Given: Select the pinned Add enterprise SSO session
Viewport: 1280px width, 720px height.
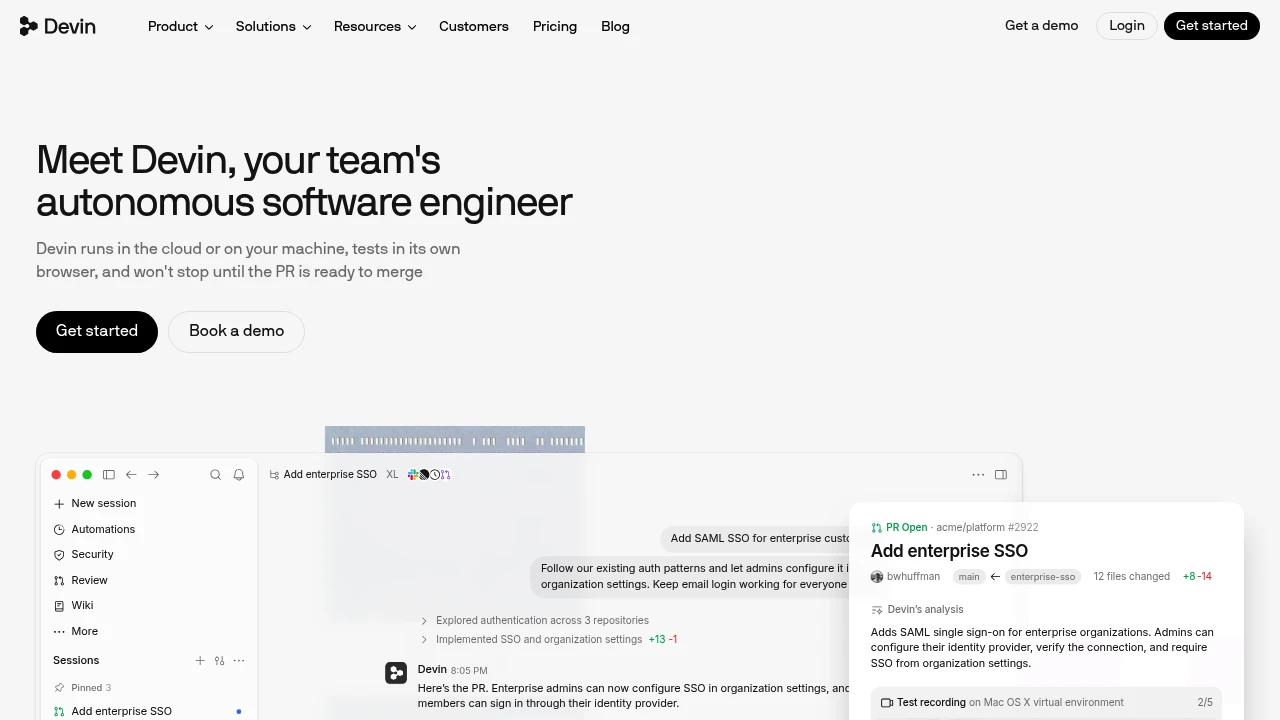Looking at the screenshot, I should click(148, 712).
